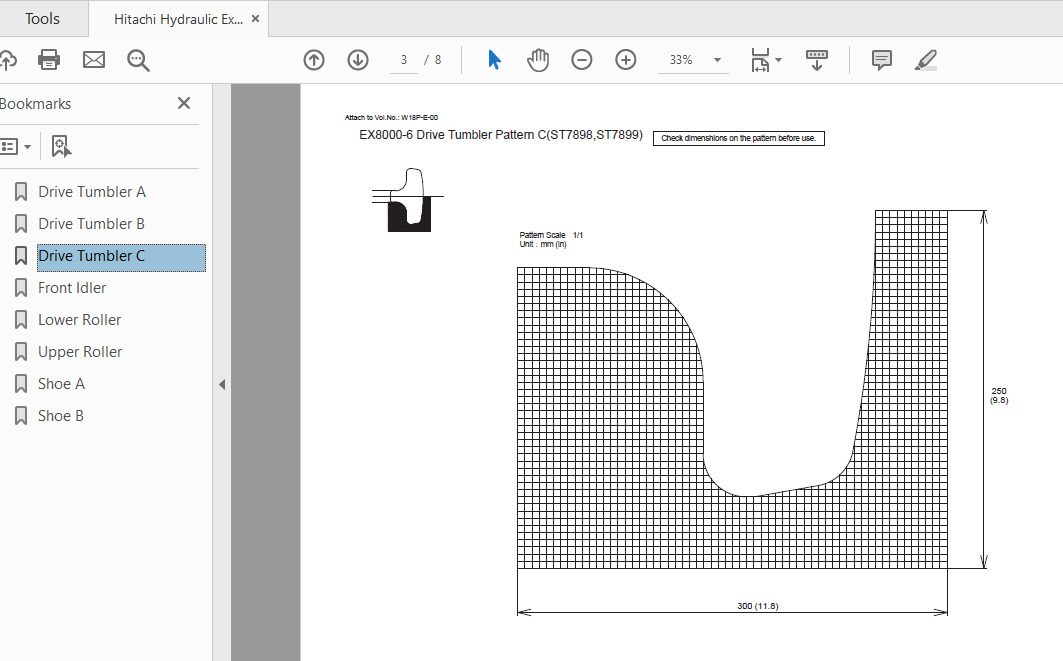The image size is (1063, 661).
Task: Click the Print file icon
Action: pos(49,60)
